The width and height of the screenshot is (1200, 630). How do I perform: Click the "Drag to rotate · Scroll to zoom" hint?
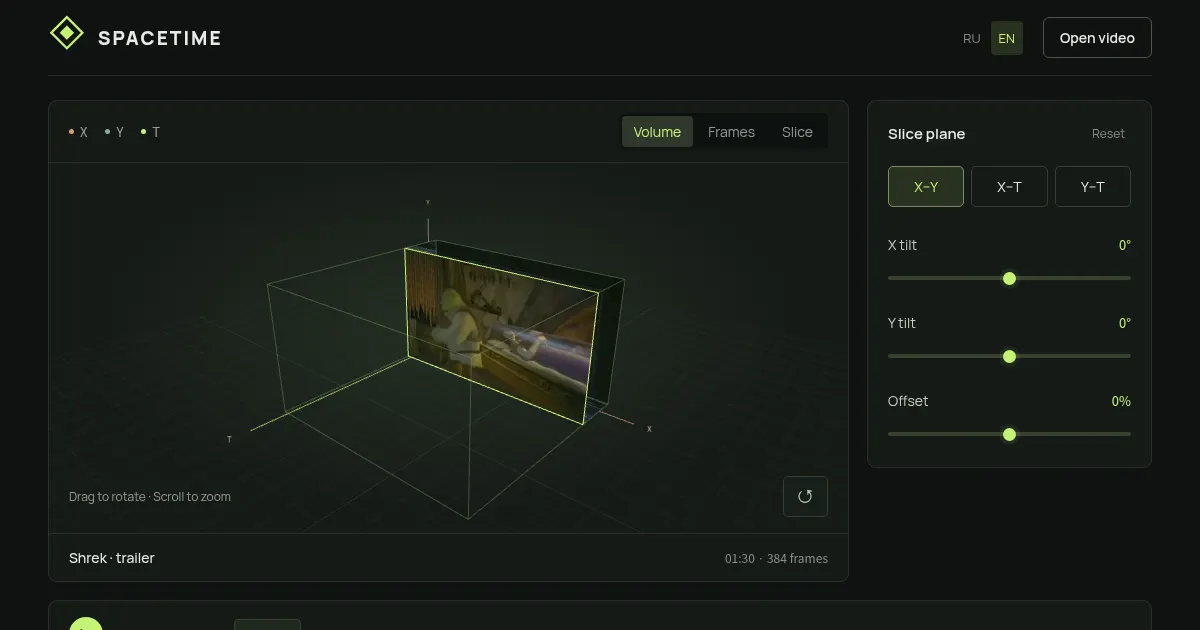click(150, 496)
